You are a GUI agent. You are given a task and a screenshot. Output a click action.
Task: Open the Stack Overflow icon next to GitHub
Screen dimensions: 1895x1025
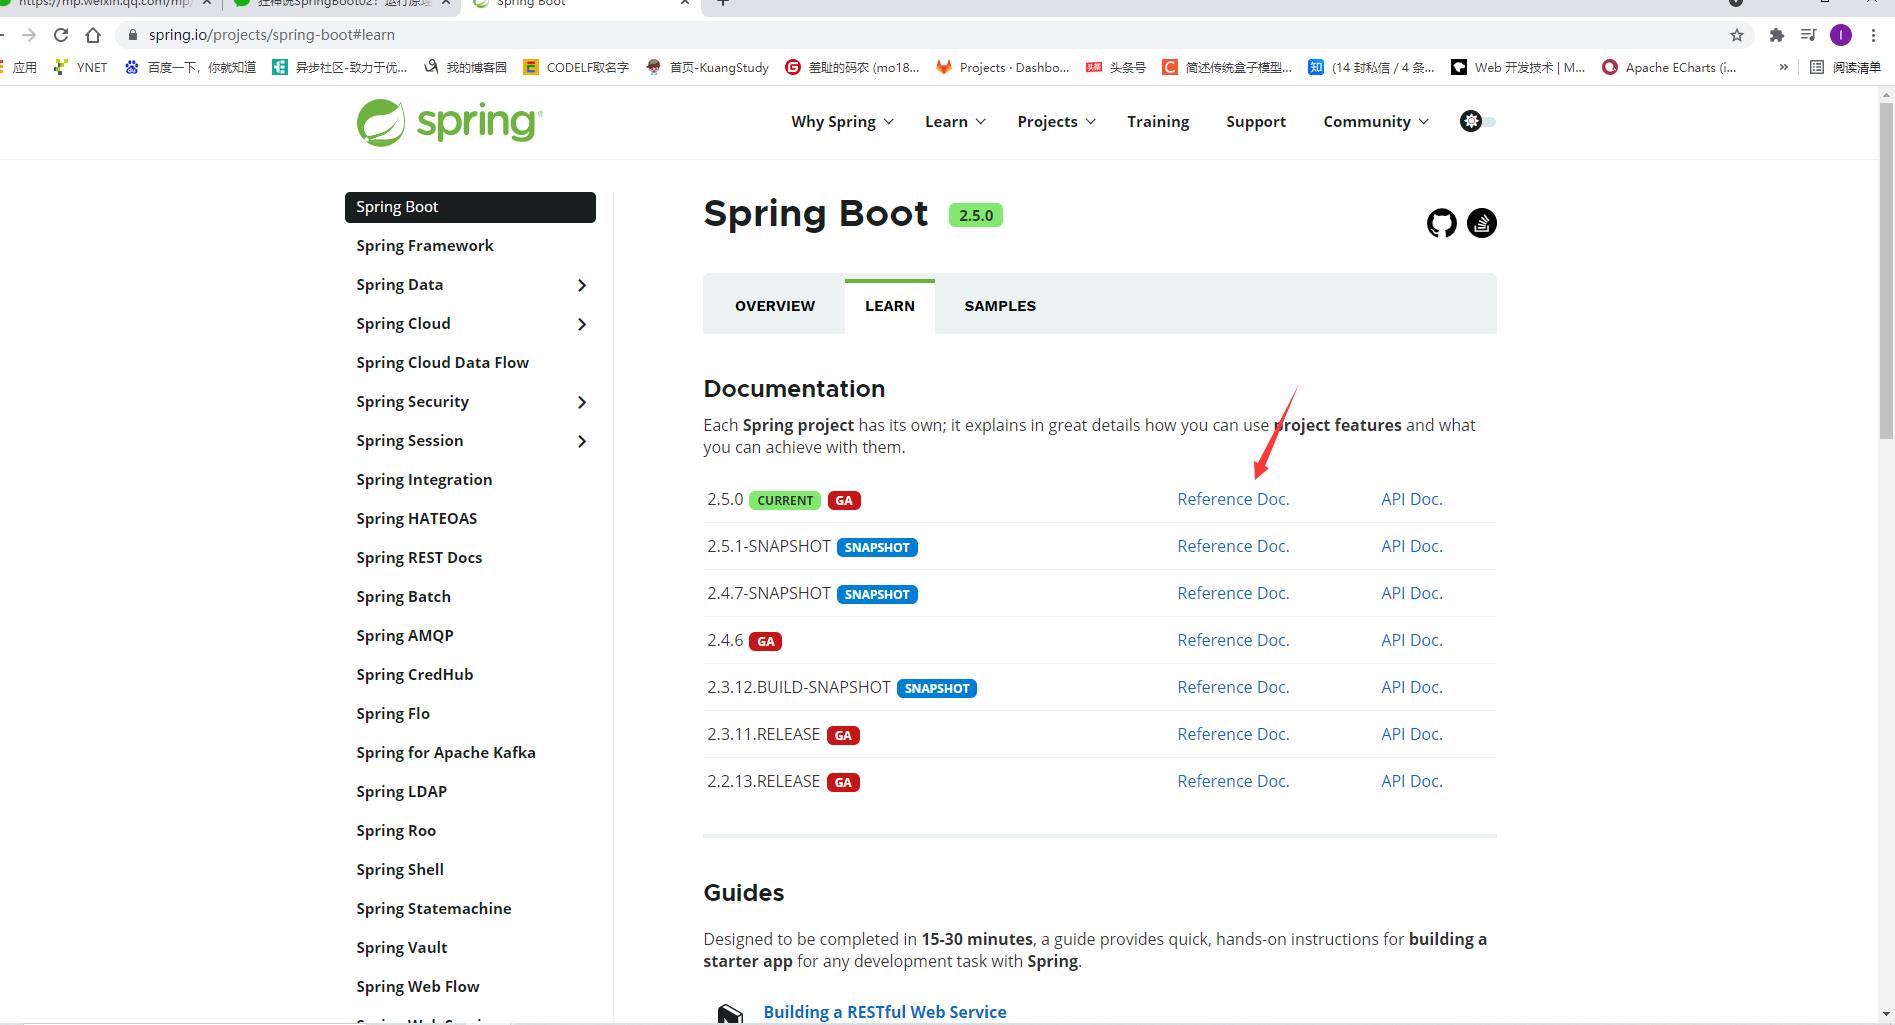click(1482, 223)
